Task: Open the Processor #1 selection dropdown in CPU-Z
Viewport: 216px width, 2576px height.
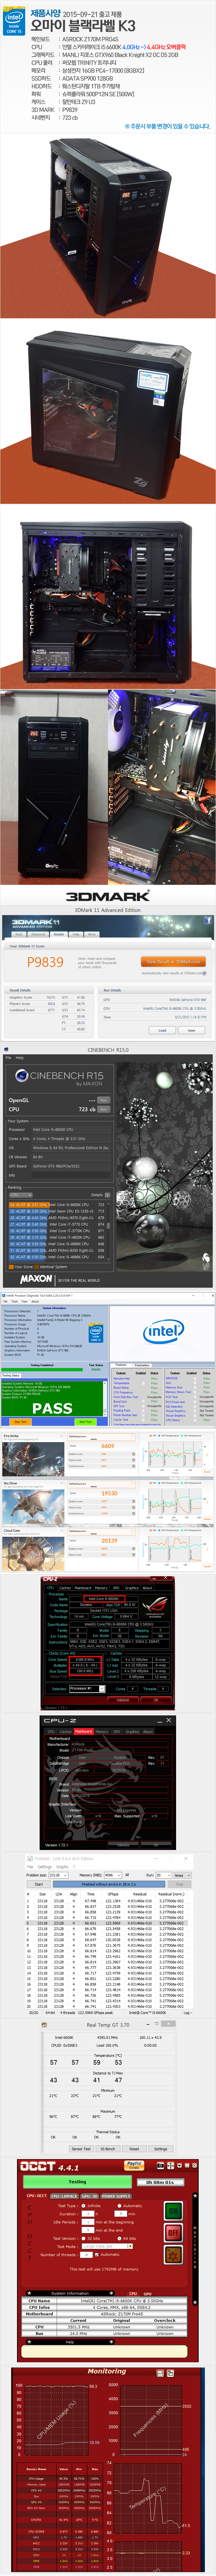Action: click(x=87, y=1689)
